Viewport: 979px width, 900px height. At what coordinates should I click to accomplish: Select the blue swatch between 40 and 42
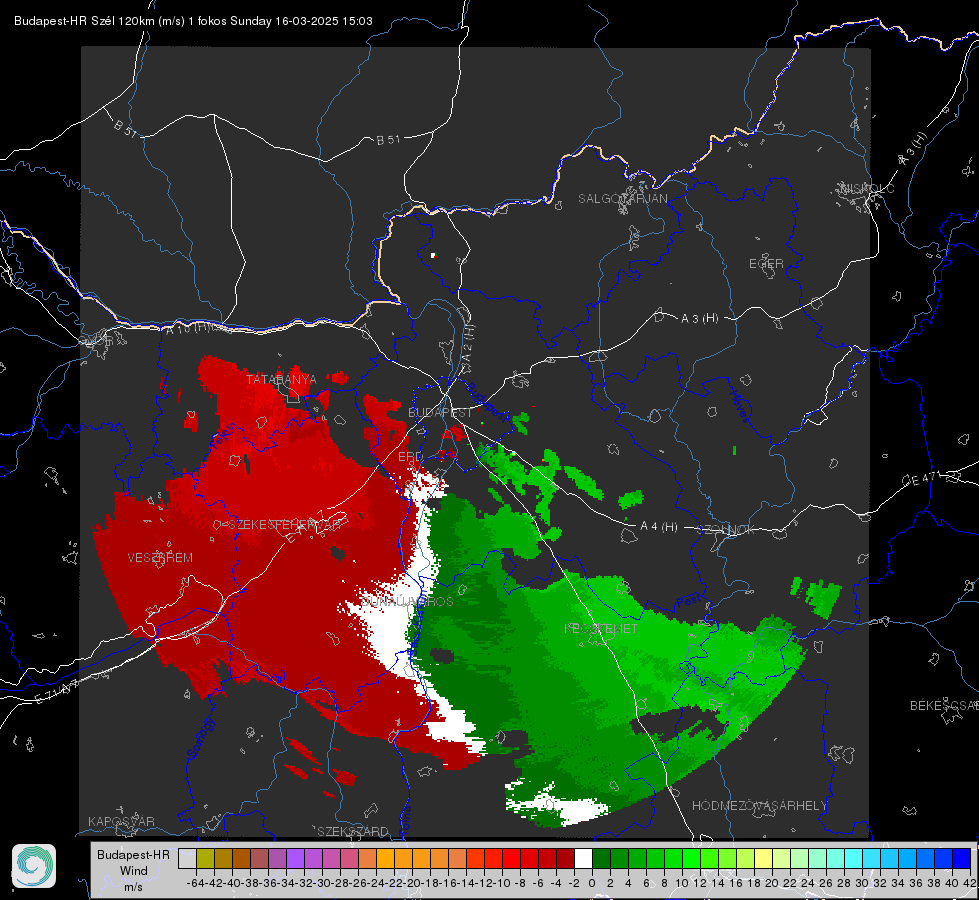(962, 858)
